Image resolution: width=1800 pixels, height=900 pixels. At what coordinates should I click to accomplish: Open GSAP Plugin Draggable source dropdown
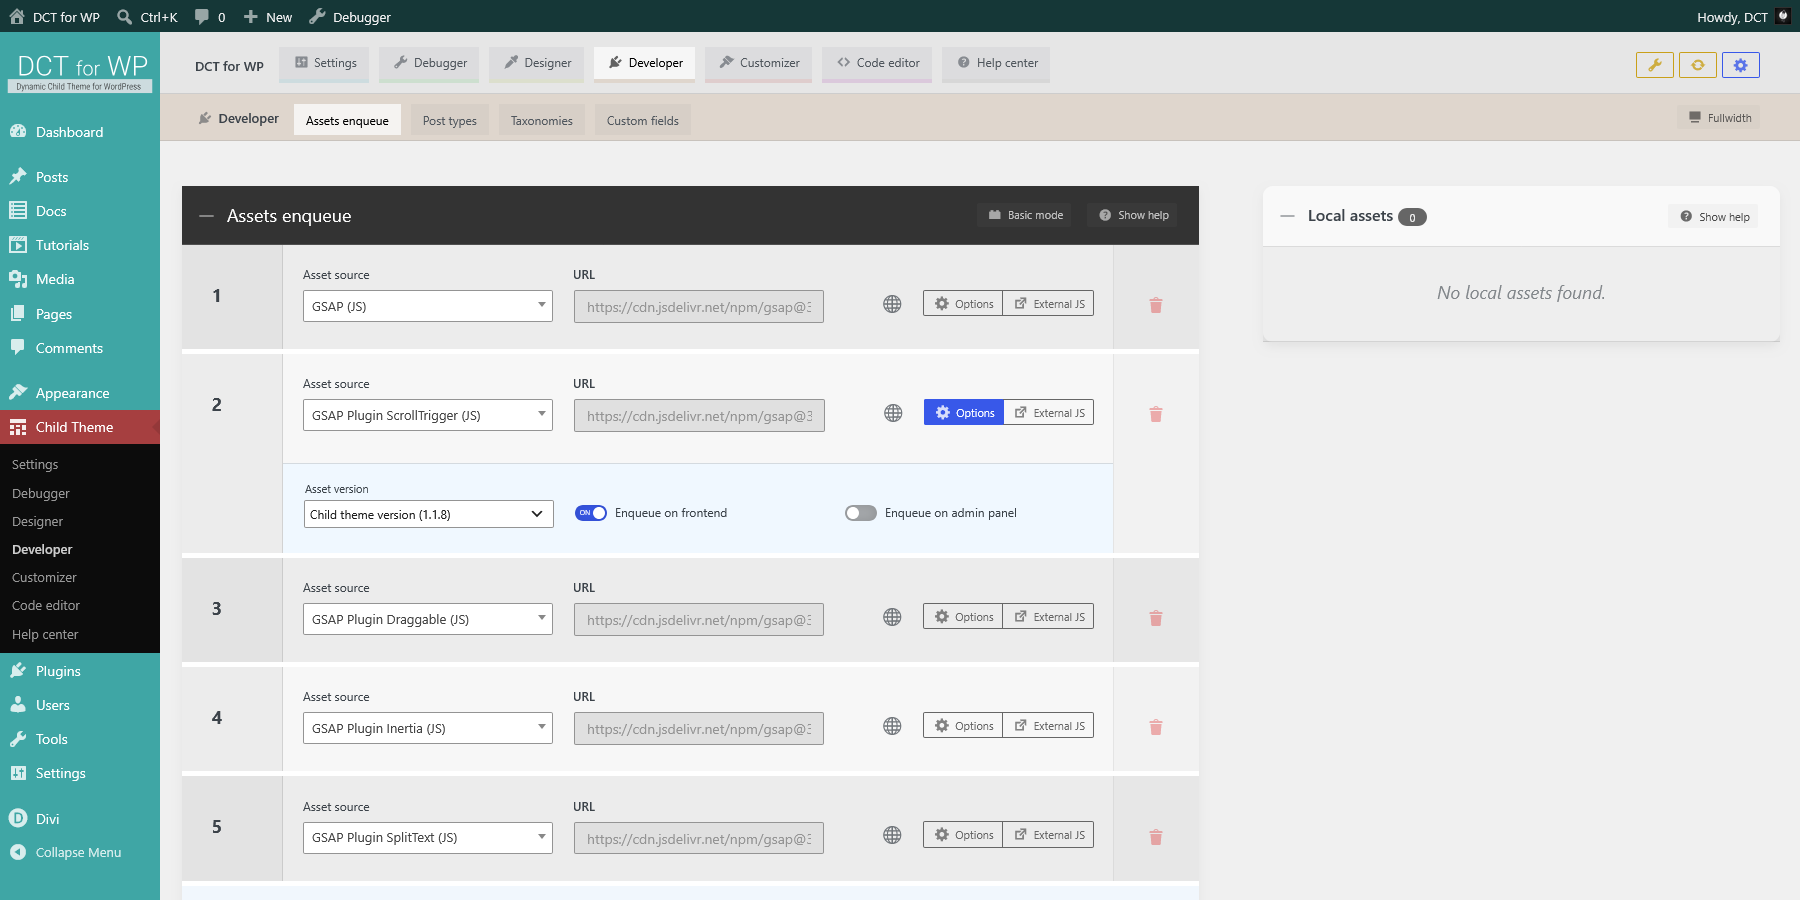click(427, 619)
